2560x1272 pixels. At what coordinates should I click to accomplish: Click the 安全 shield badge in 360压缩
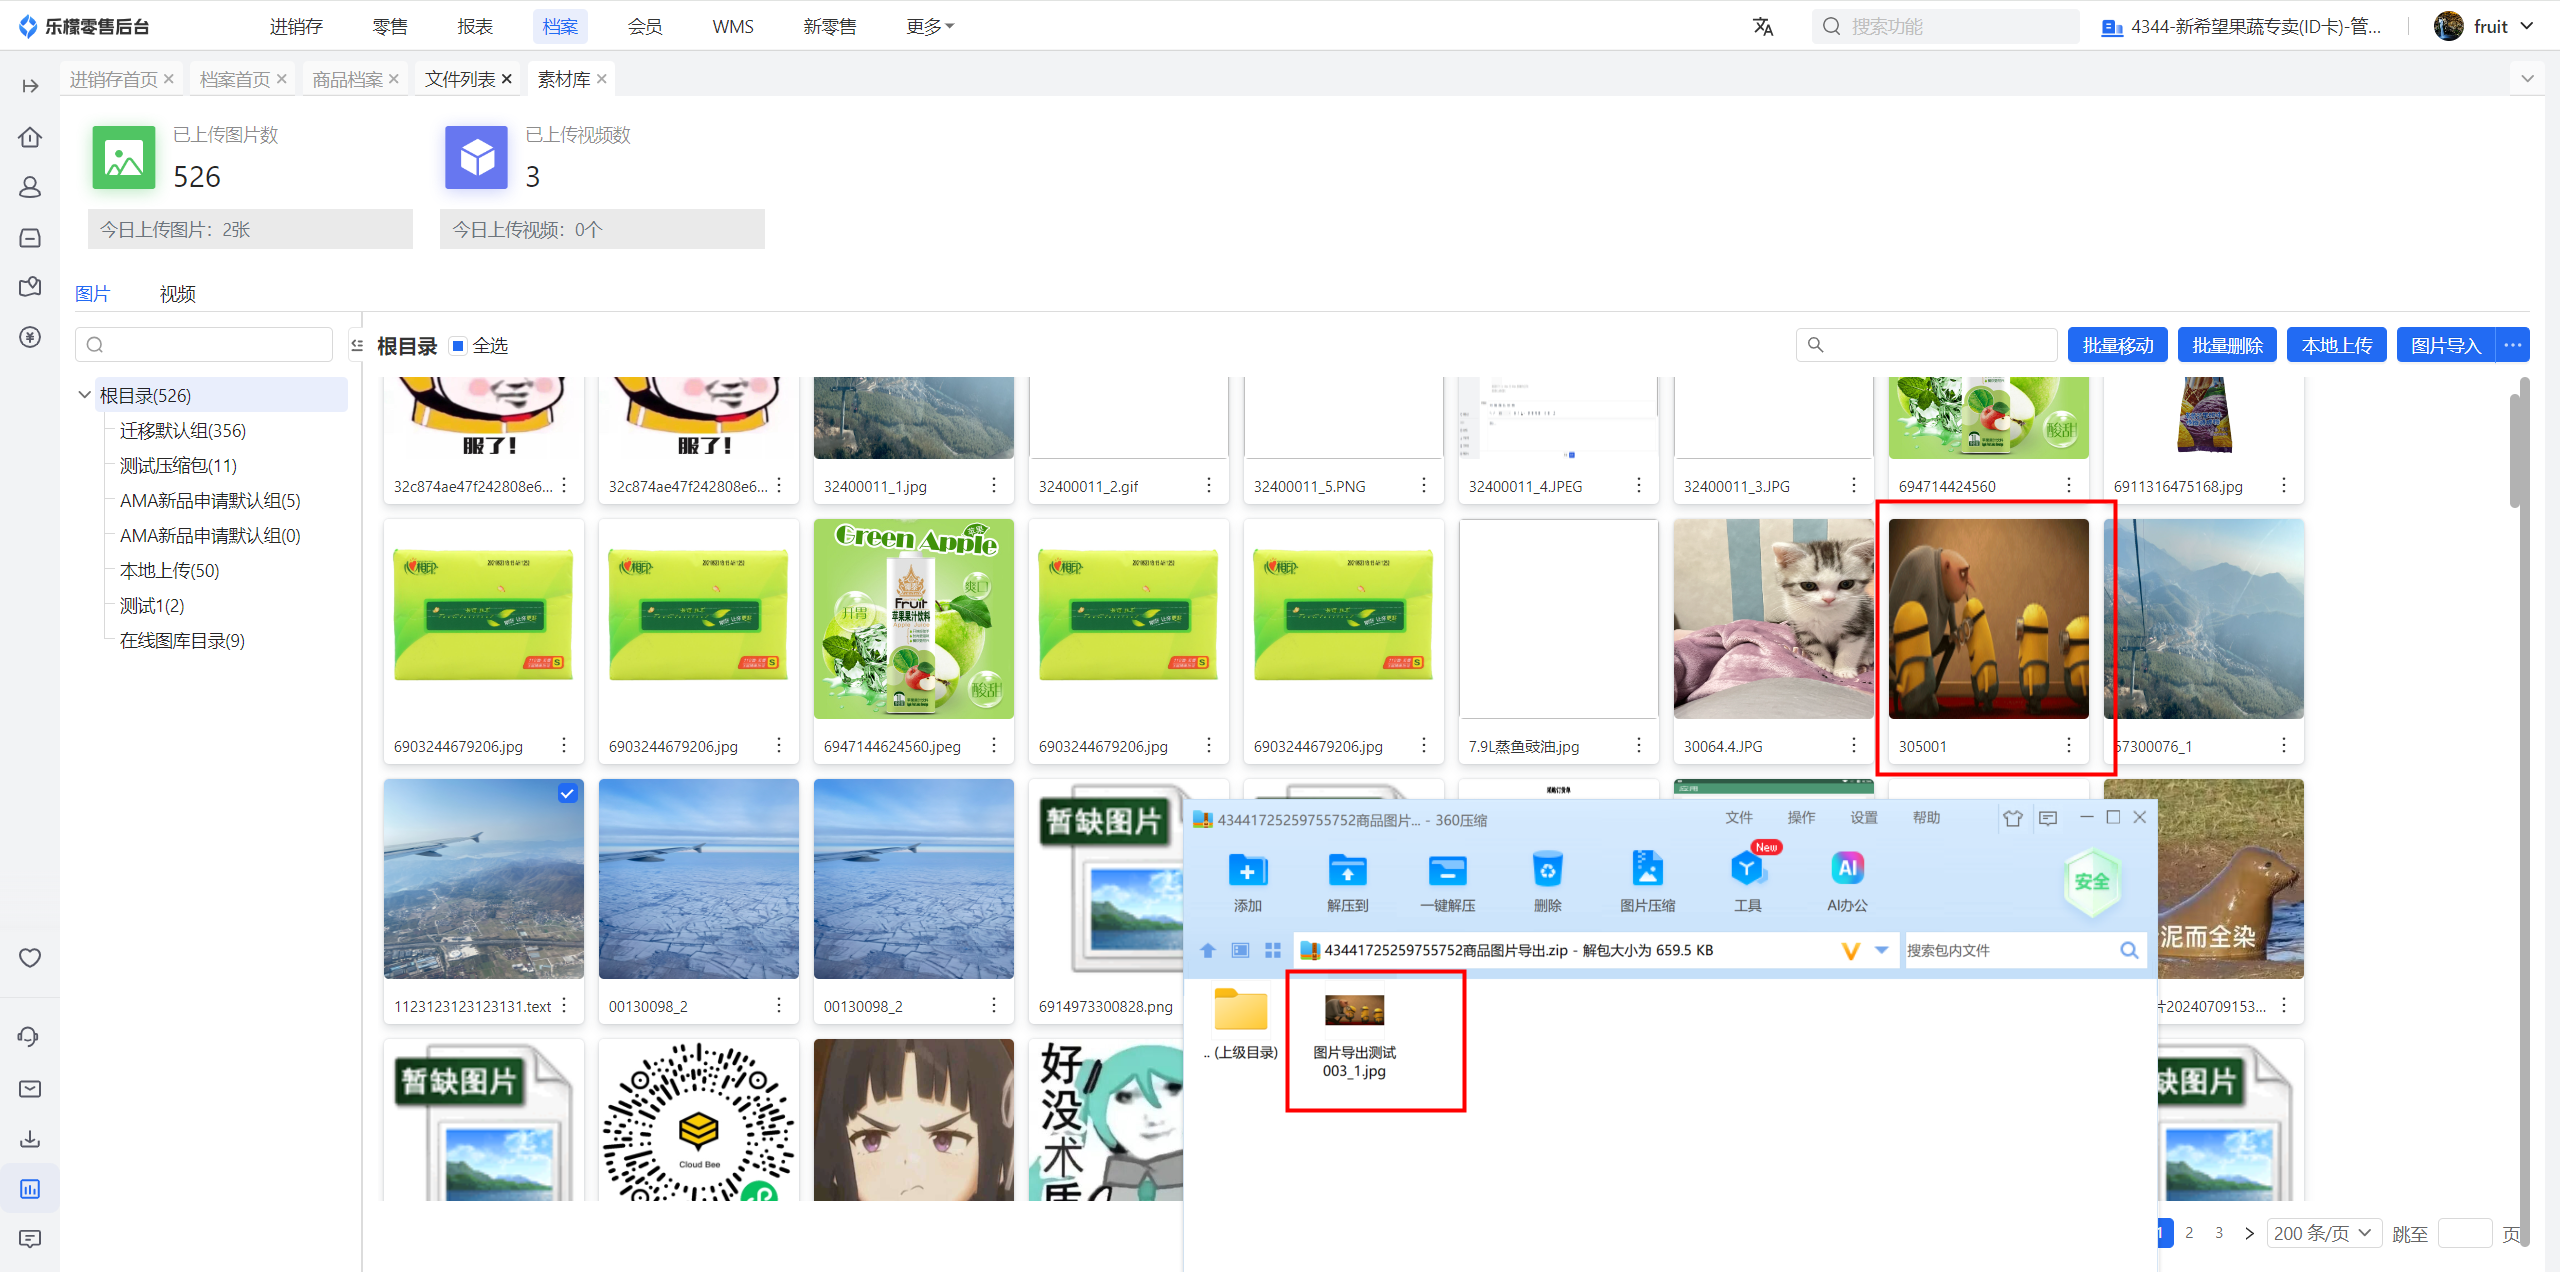pyautogui.click(x=2092, y=881)
